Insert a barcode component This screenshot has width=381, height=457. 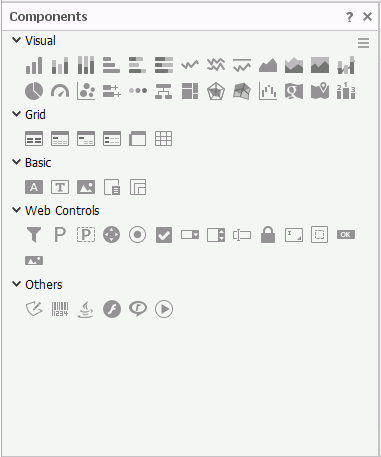(60, 309)
